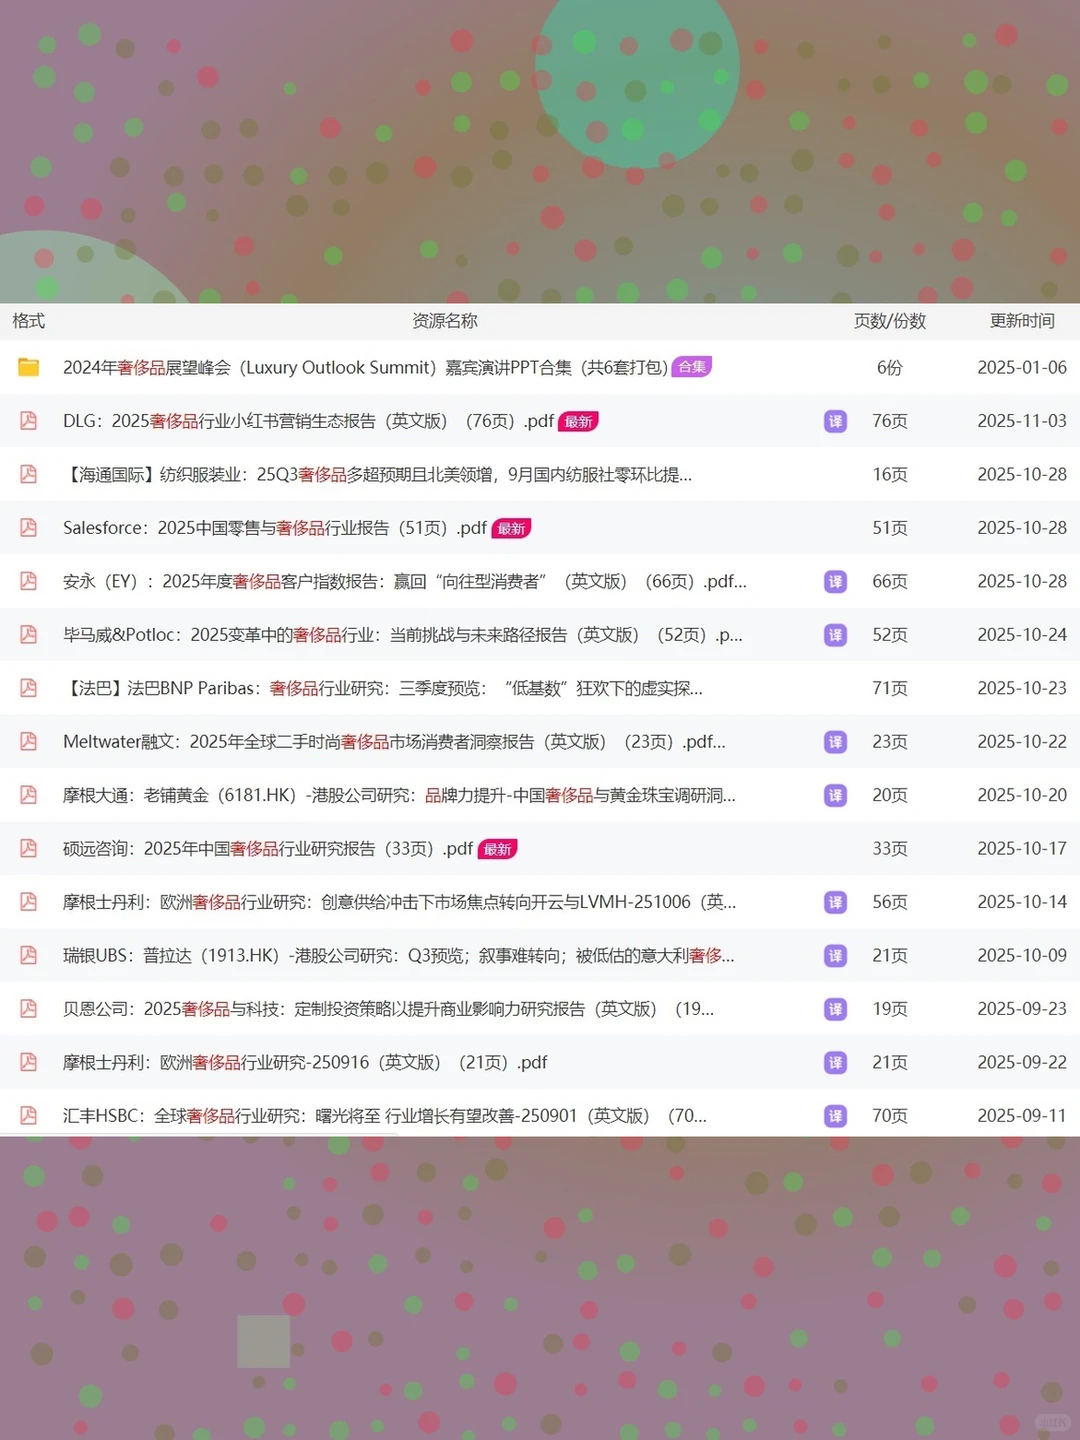Click the translate icon on the 摩根士丹利 251006 row
The width and height of the screenshot is (1080, 1440).
tap(835, 902)
